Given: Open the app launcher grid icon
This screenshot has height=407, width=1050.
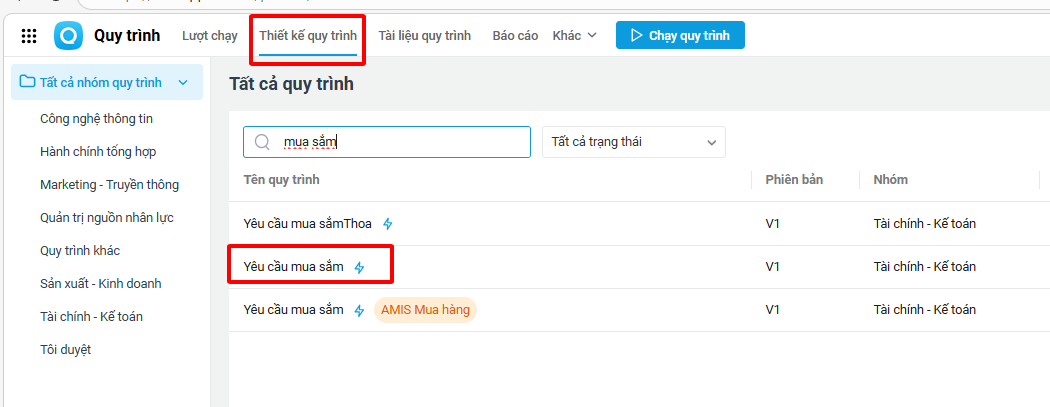Looking at the screenshot, I should pos(29,36).
